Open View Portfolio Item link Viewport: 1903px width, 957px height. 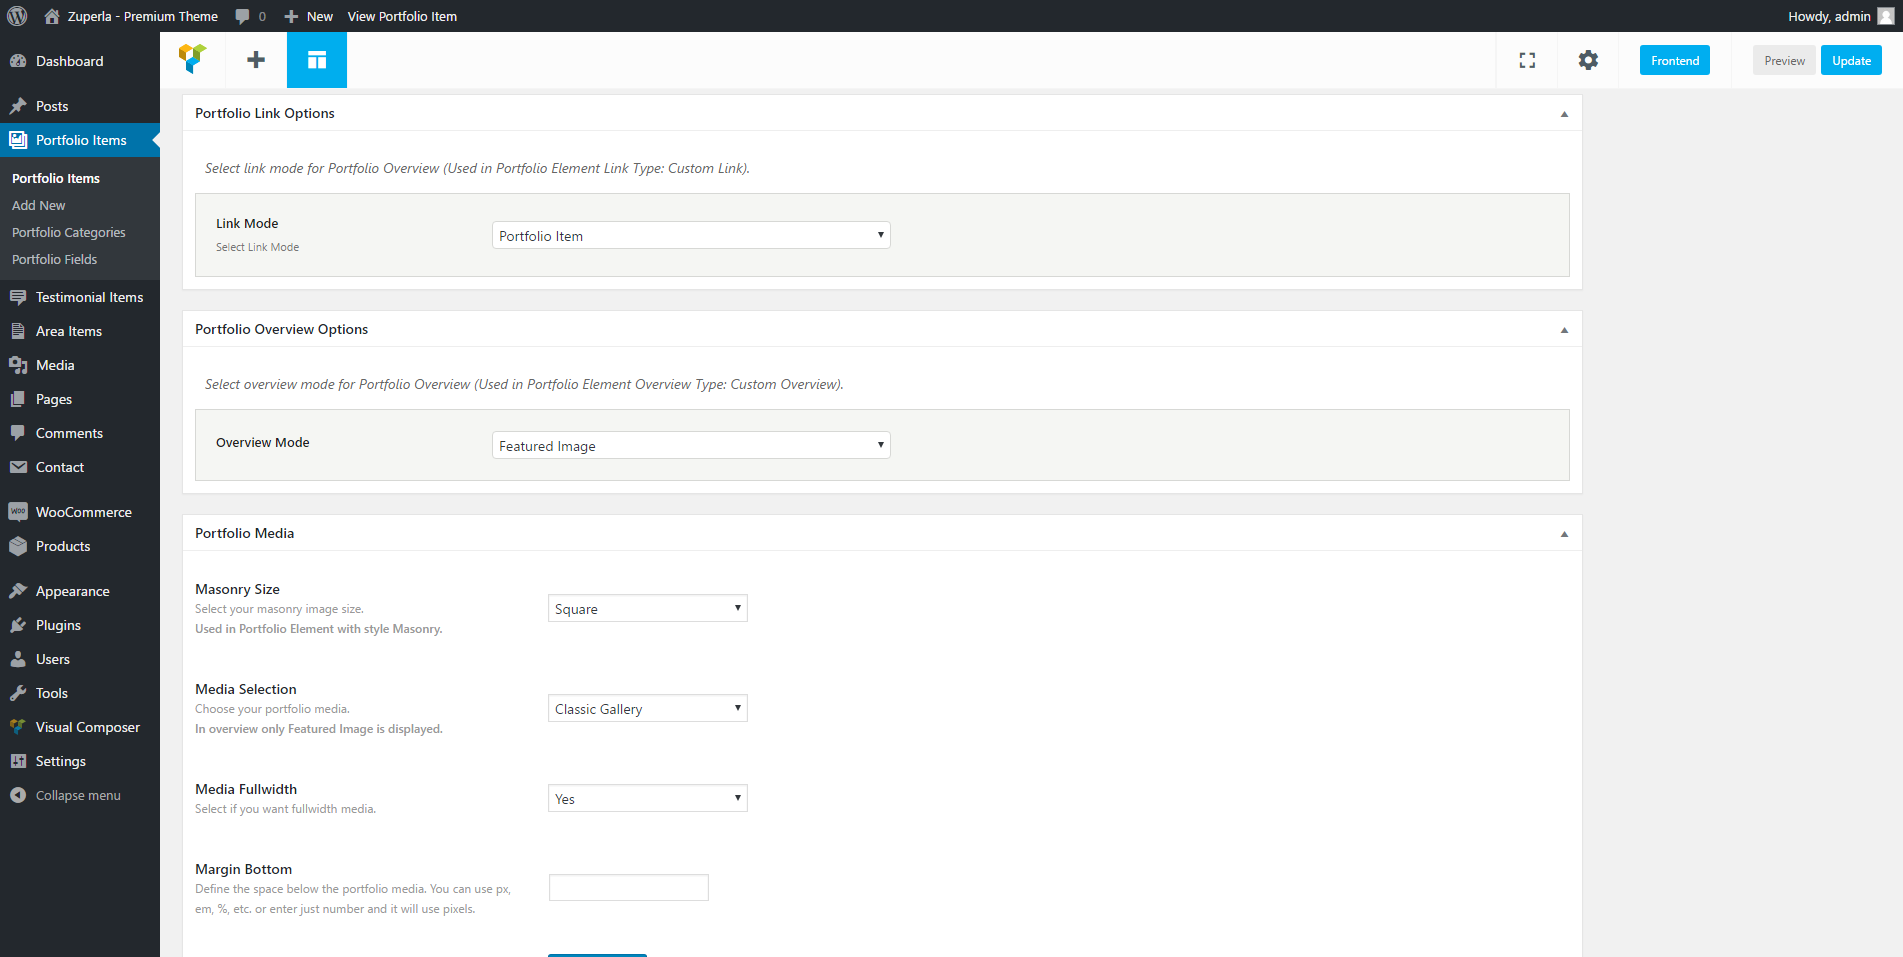coord(402,16)
